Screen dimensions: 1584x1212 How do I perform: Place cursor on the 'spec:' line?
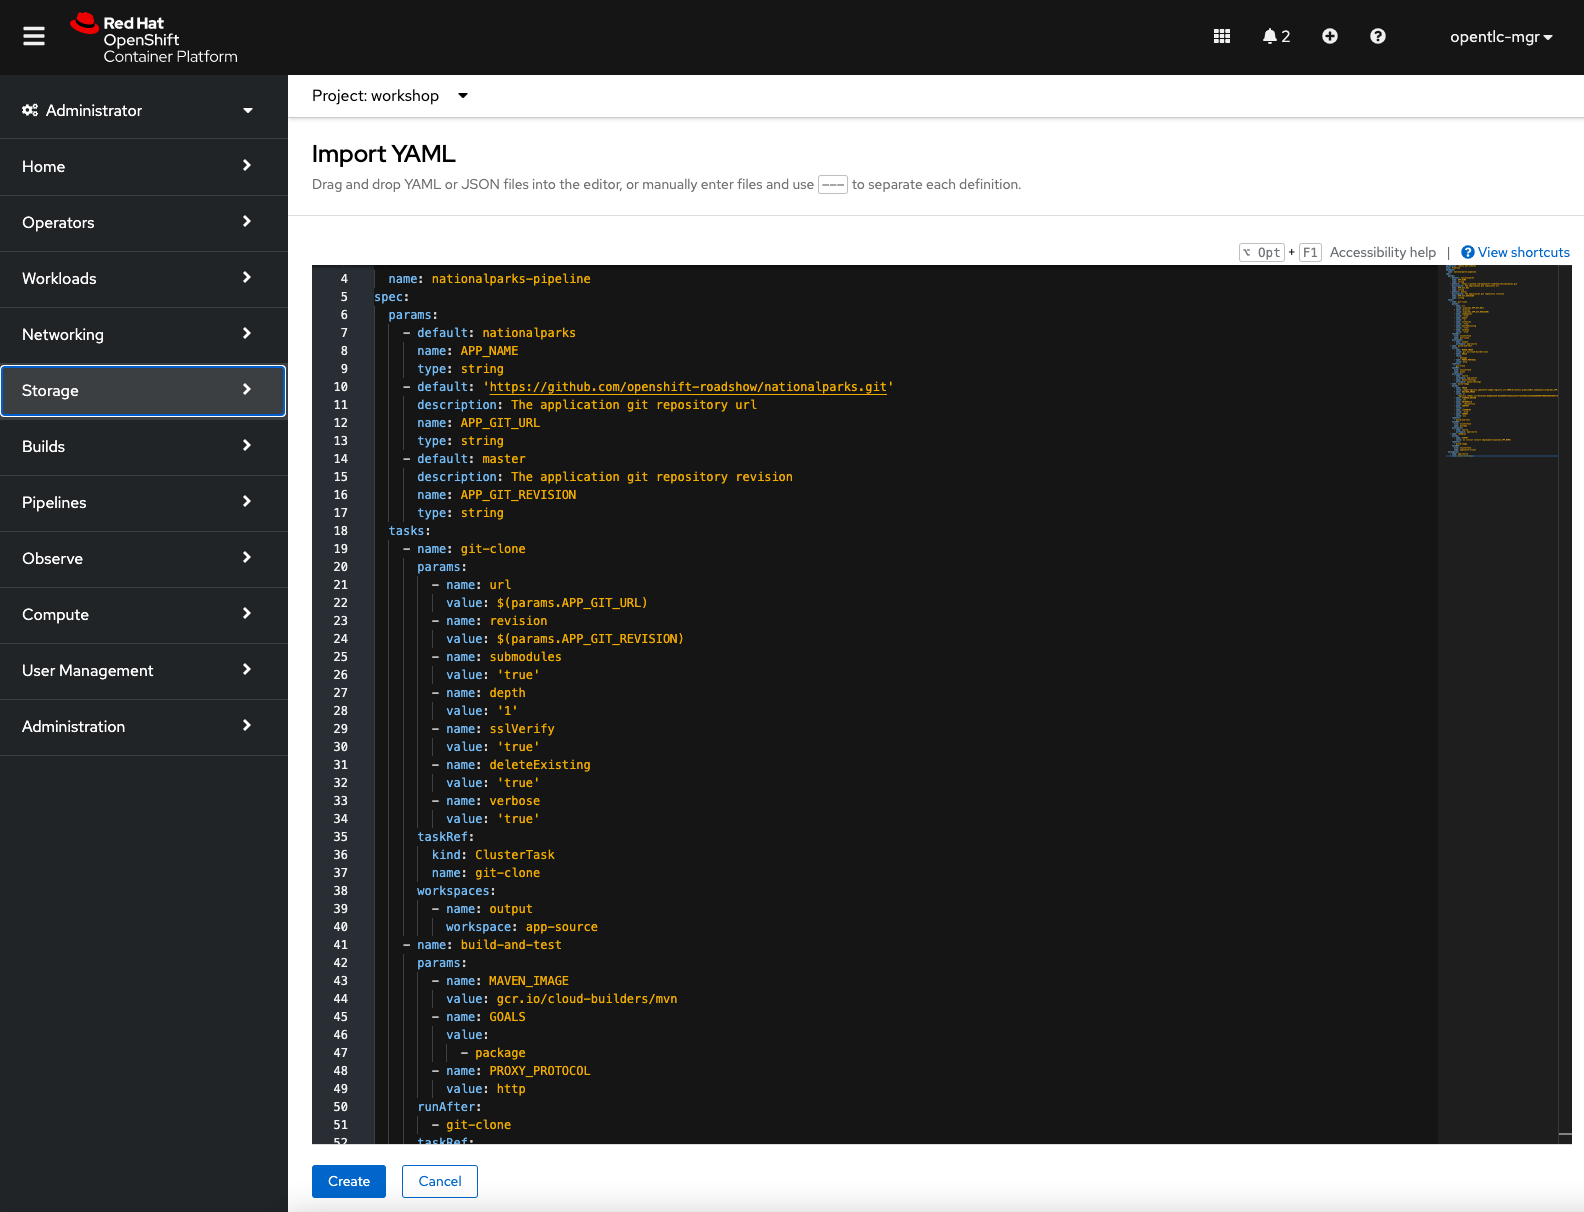point(392,297)
